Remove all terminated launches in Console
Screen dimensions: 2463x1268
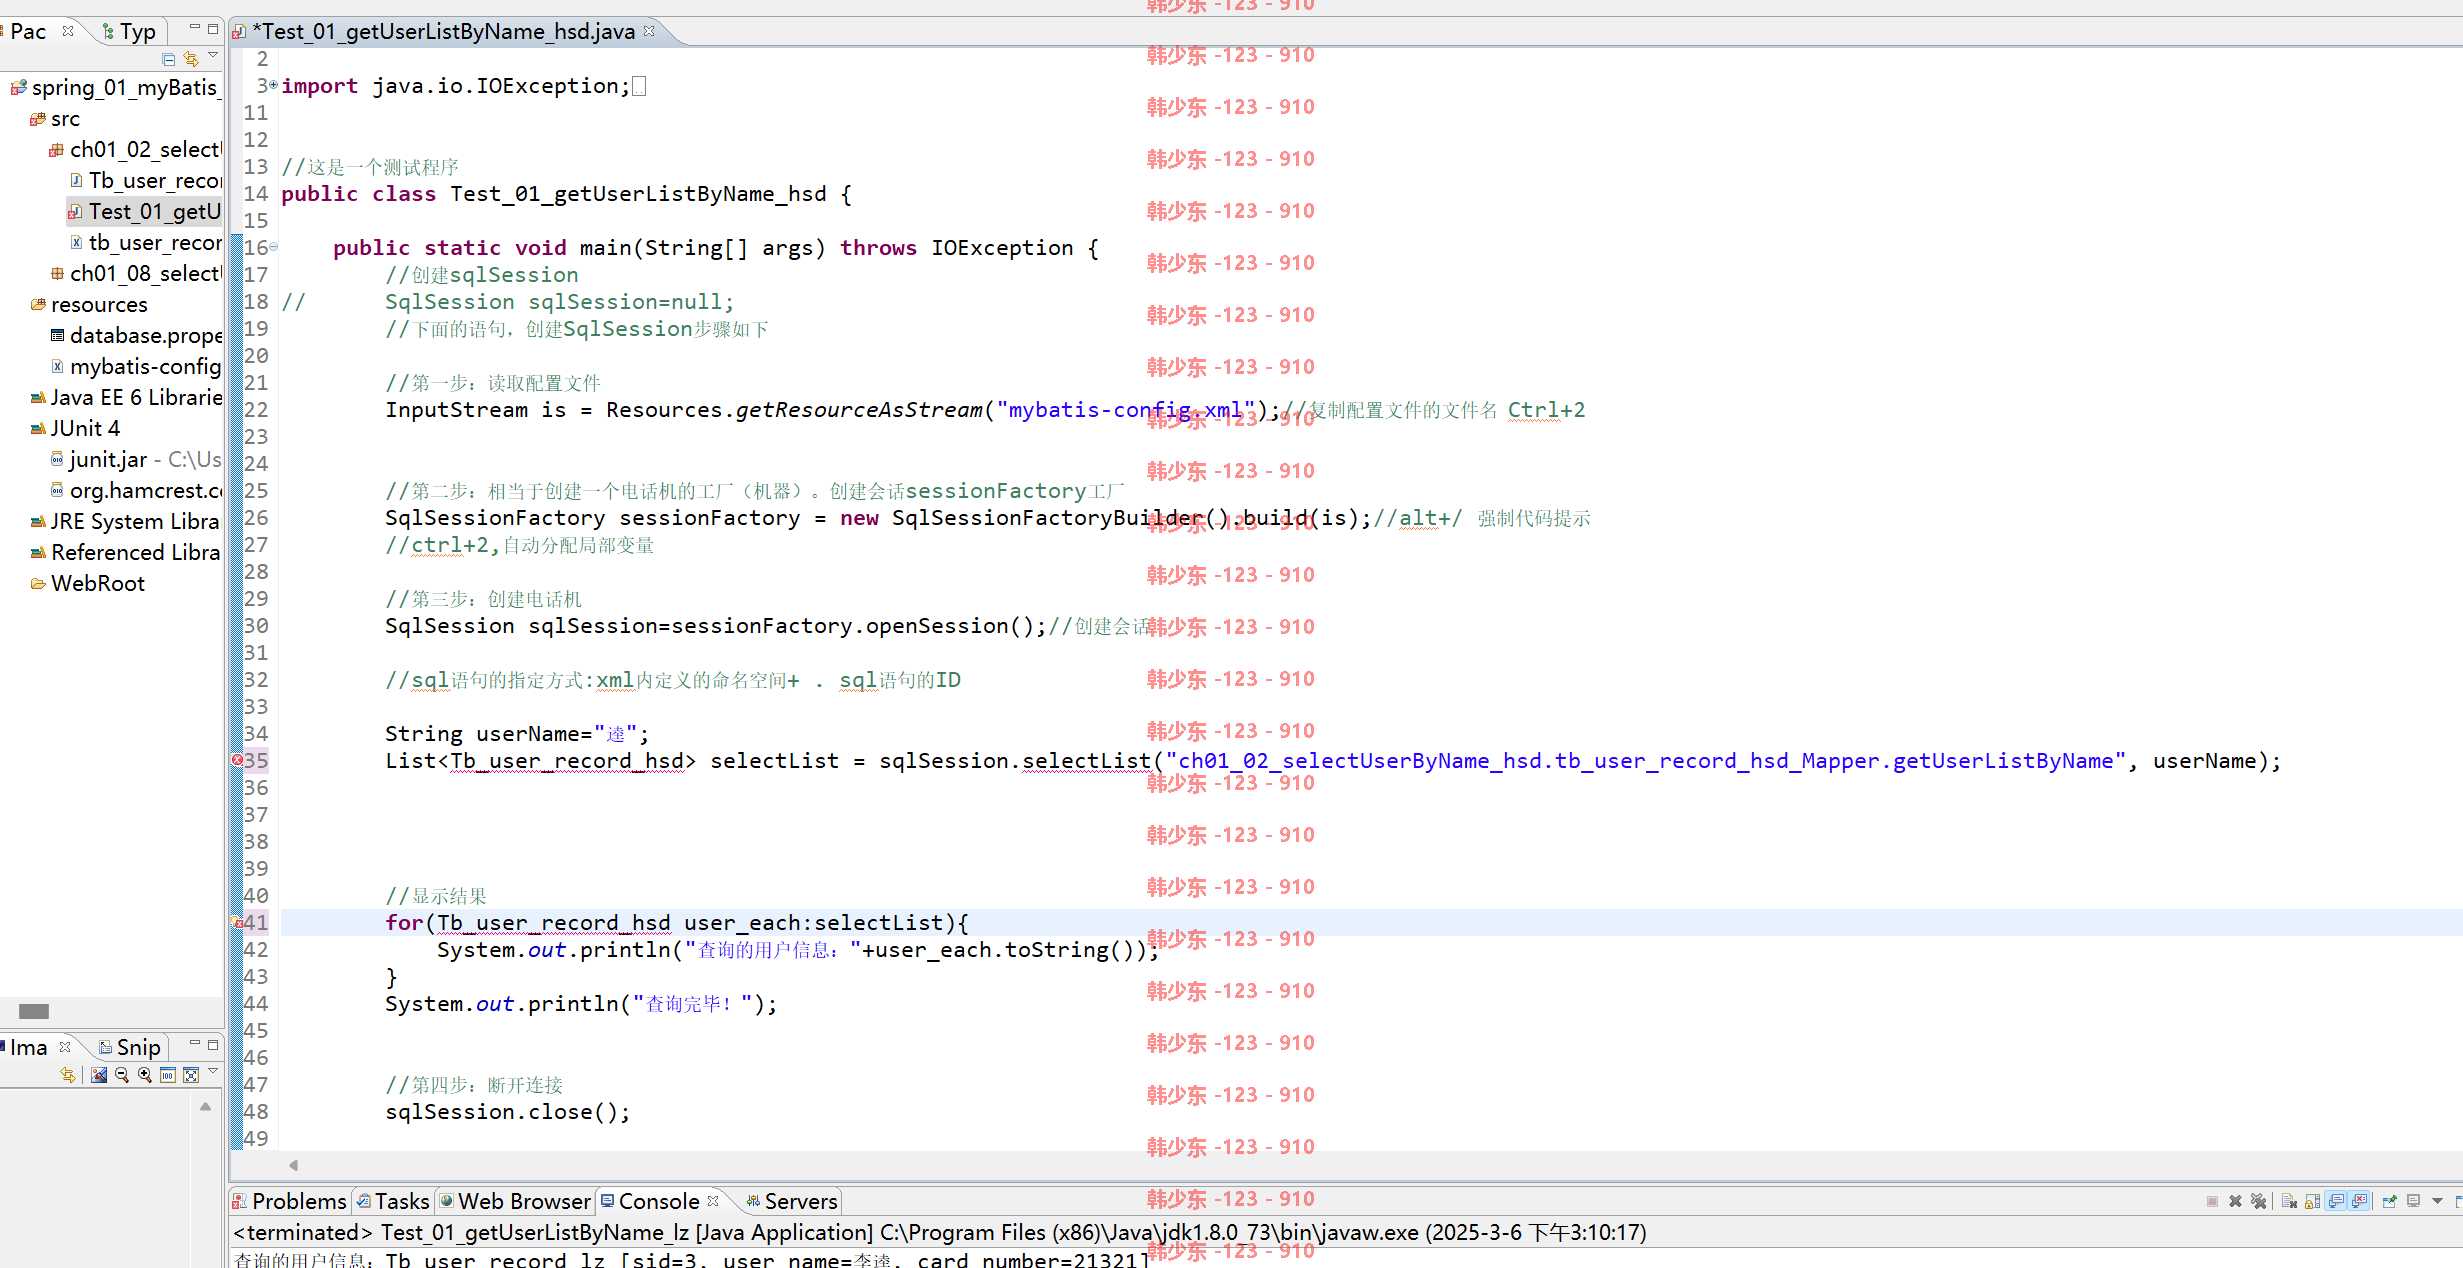pyautogui.click(x=2259, y=1201)
